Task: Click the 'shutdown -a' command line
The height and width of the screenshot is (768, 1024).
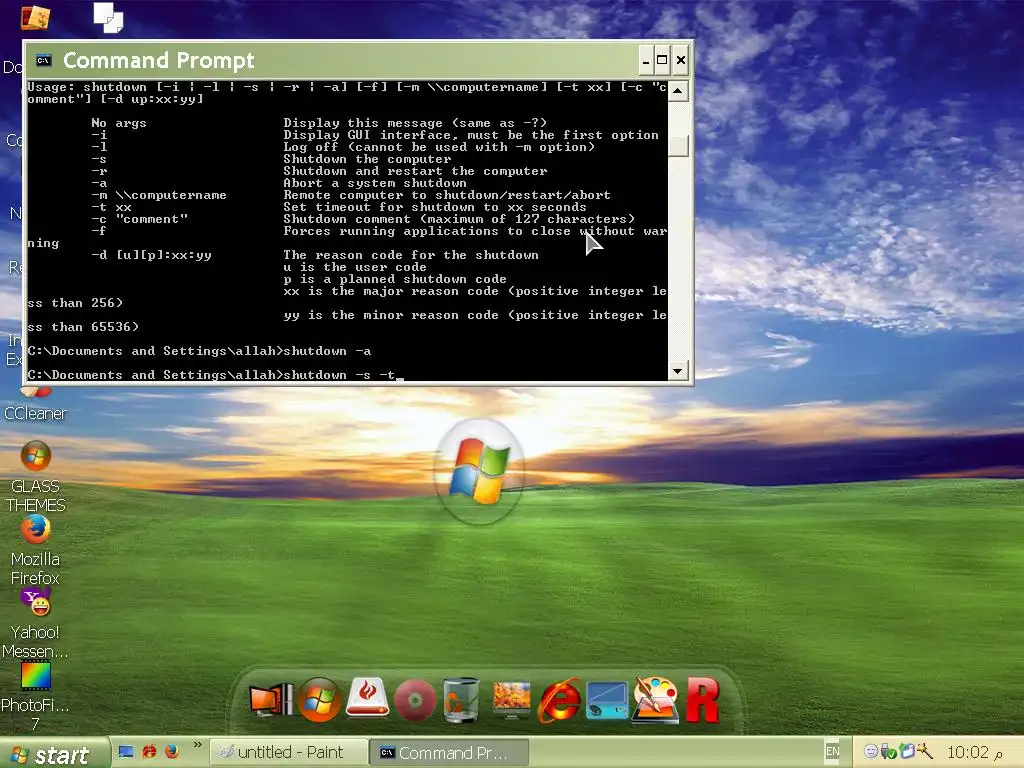Action: pos(199,351)
